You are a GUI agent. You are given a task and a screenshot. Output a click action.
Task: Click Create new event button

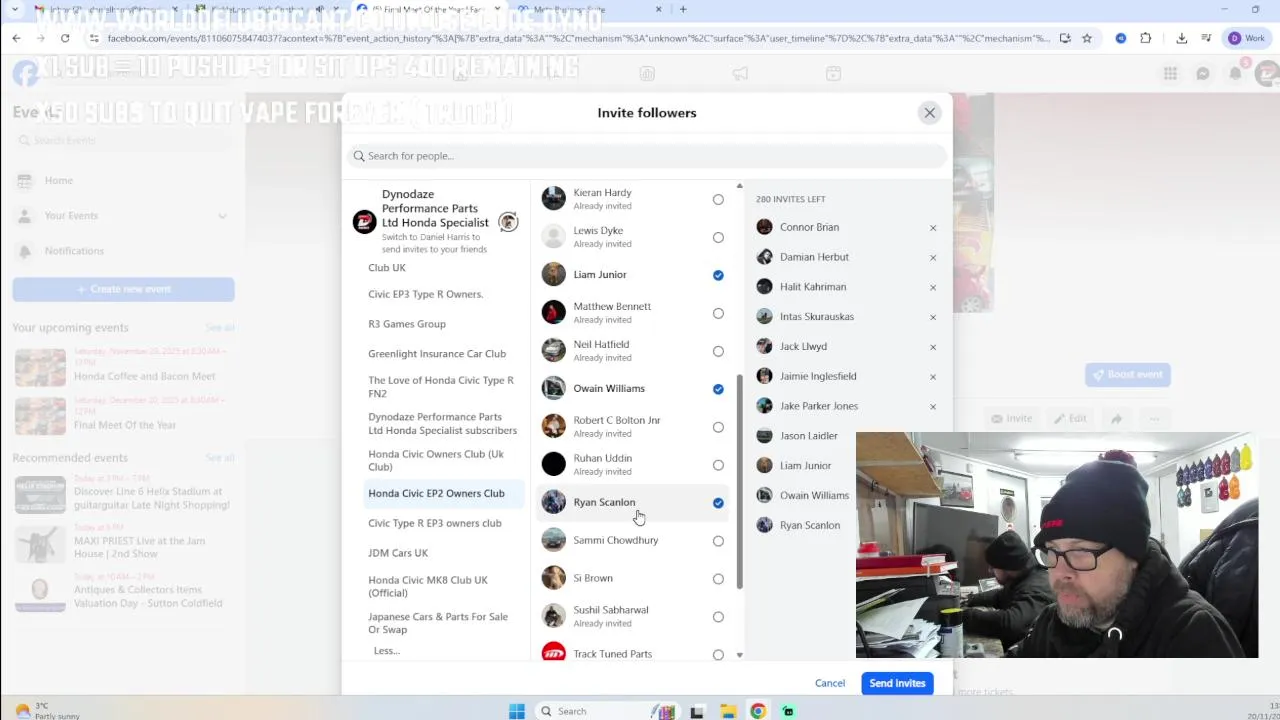click(124, 289)
